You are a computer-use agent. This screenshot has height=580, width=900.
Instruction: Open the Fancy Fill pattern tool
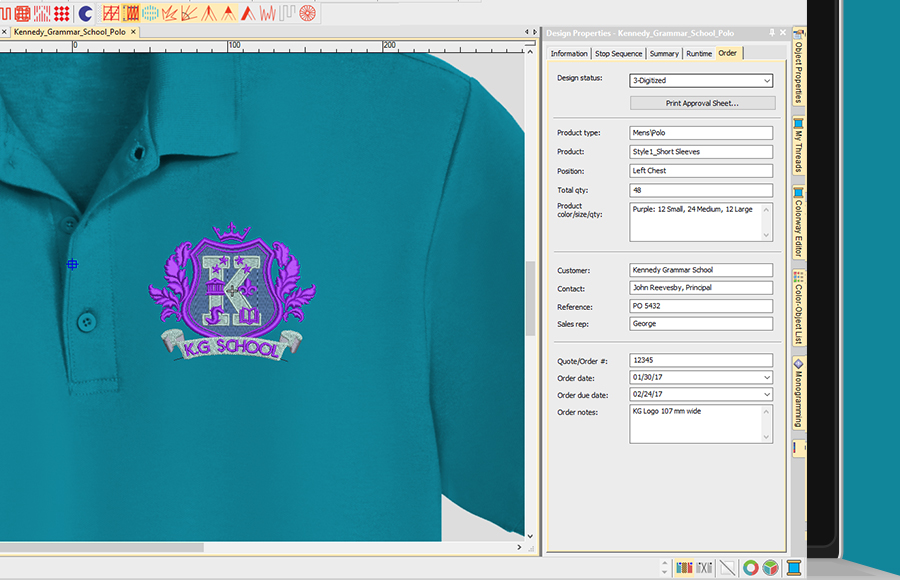click(x=21, y=13)
